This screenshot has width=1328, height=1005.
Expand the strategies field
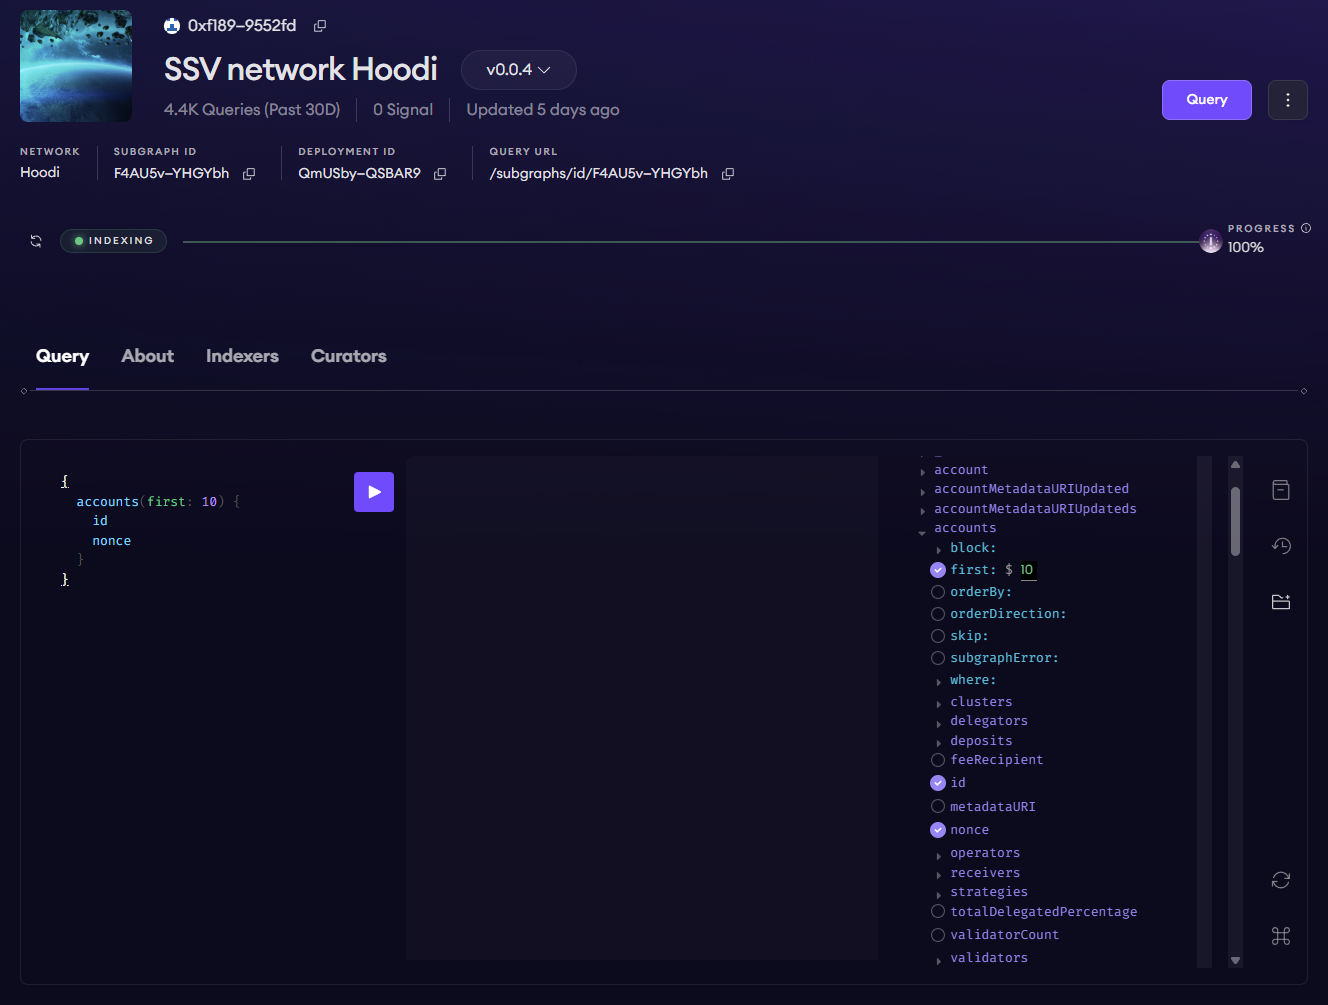[938, 895]
